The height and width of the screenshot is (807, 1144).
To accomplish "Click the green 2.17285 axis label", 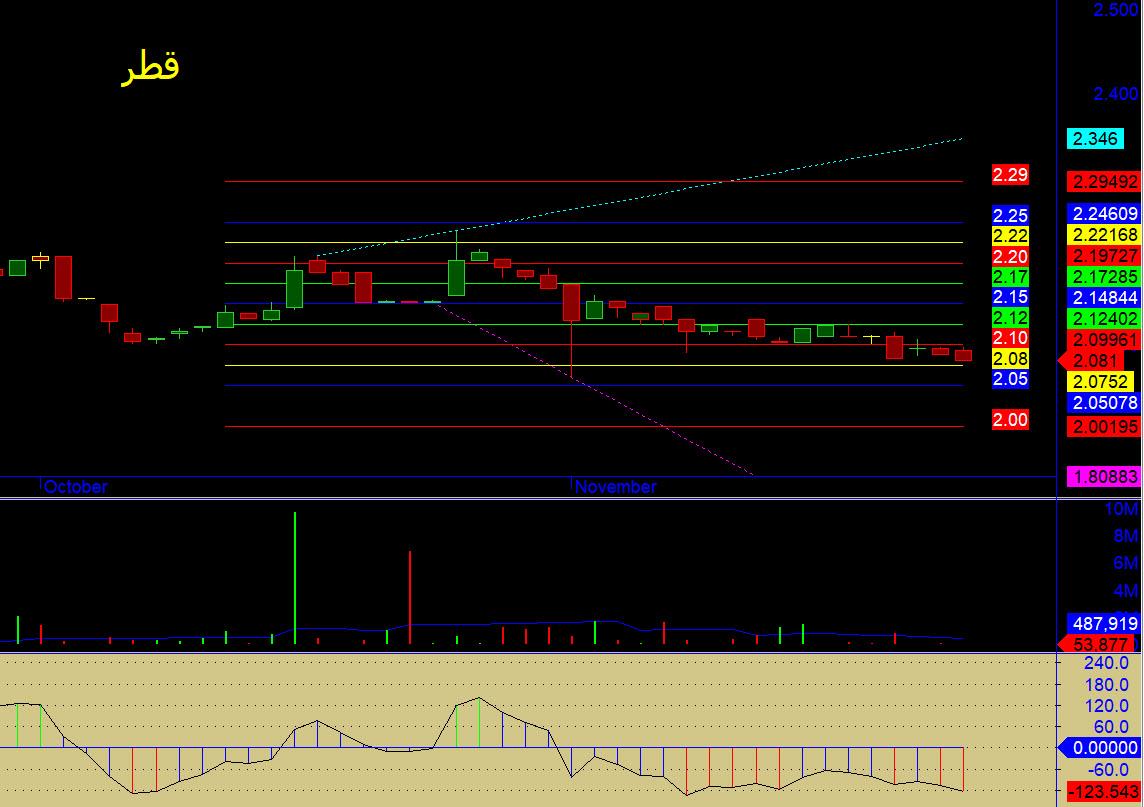I will (x=1105, y=277).
